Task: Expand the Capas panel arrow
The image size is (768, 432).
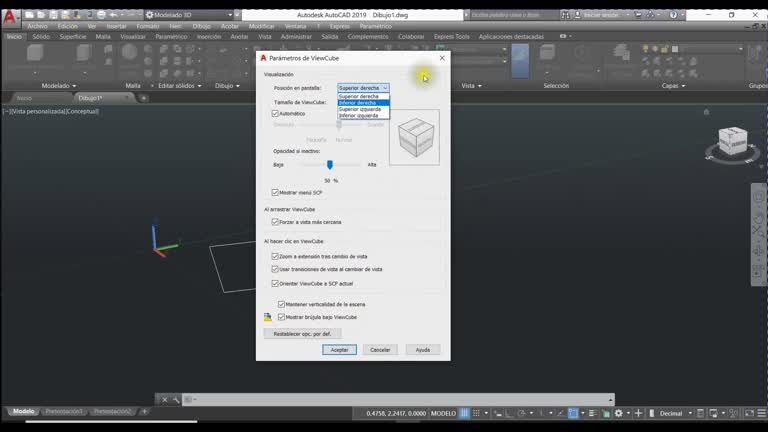Action: pyautogui.click(x=683, y=86)
